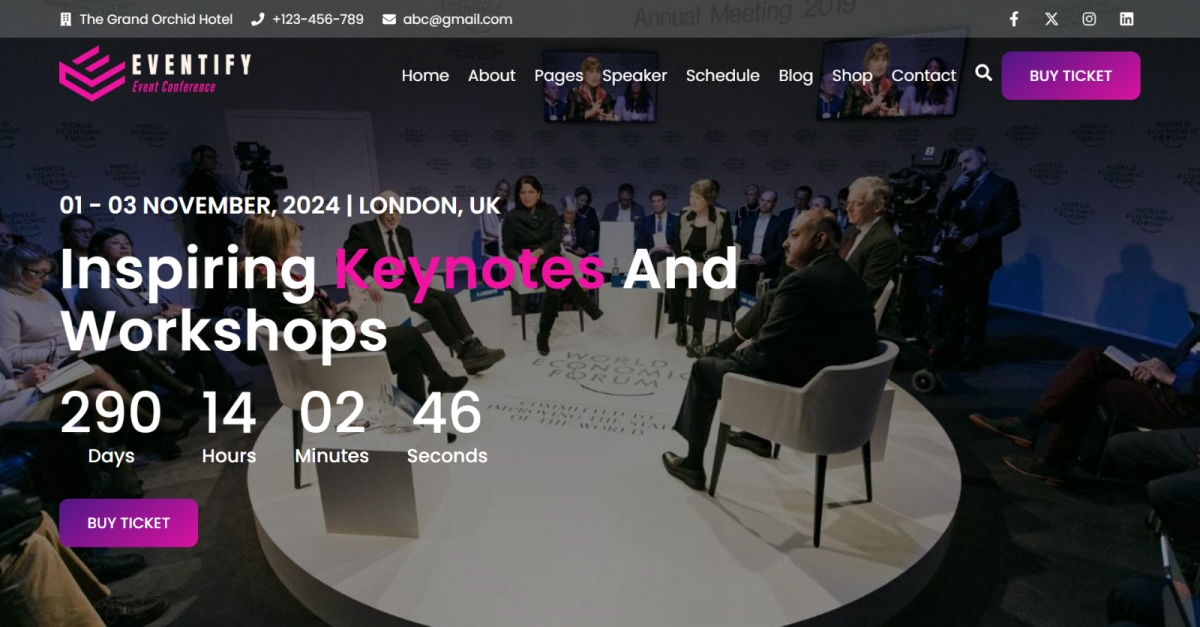This screenshot has height=627, width=1200.
Task: Click the 290 days countdown number
Action: coord(111,412)
